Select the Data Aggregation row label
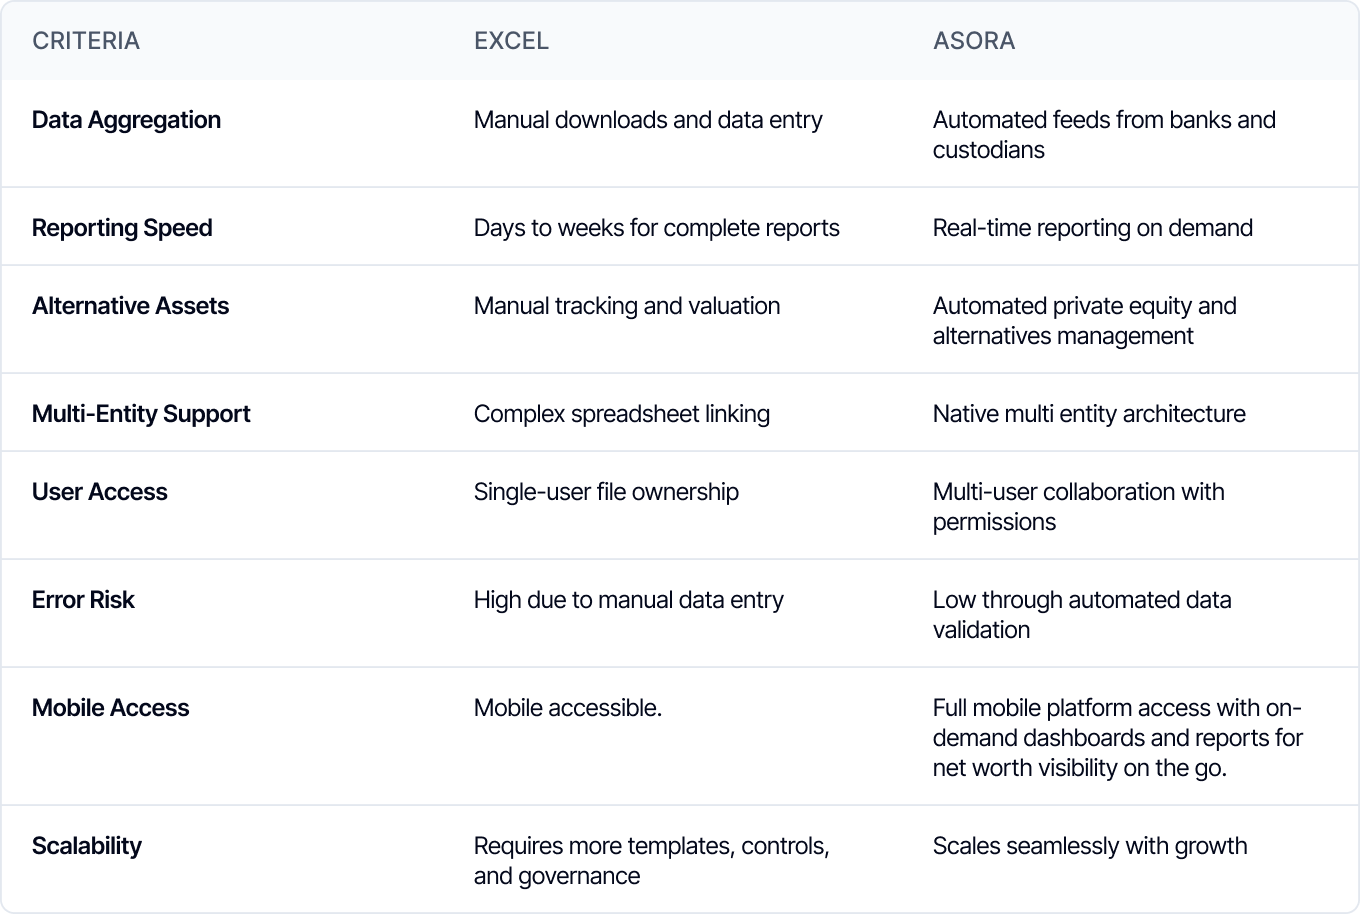 pyautogui.click(x=126, y=120)
